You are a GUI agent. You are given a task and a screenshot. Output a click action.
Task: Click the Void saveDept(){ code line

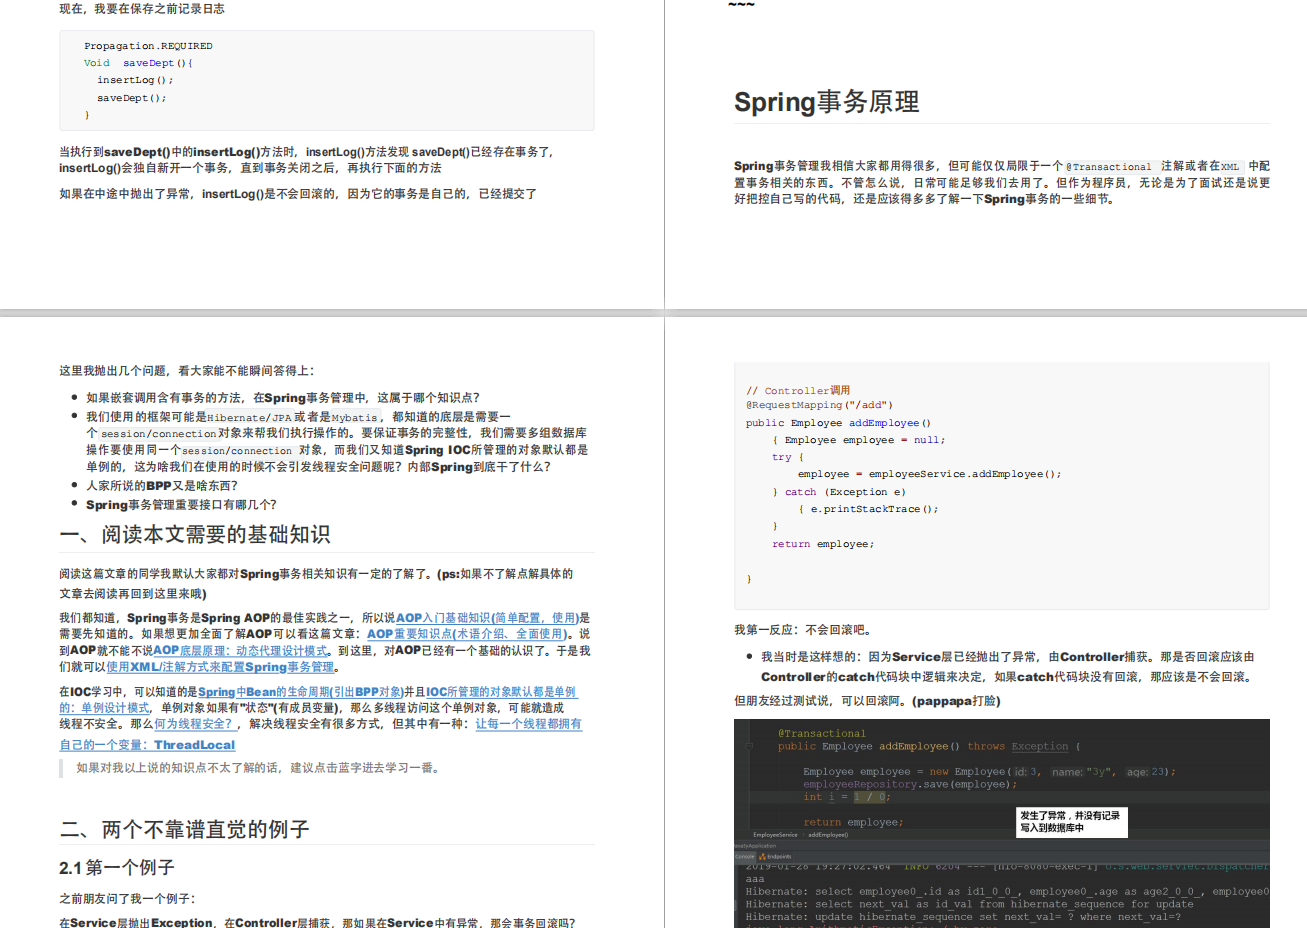[138, 63]
